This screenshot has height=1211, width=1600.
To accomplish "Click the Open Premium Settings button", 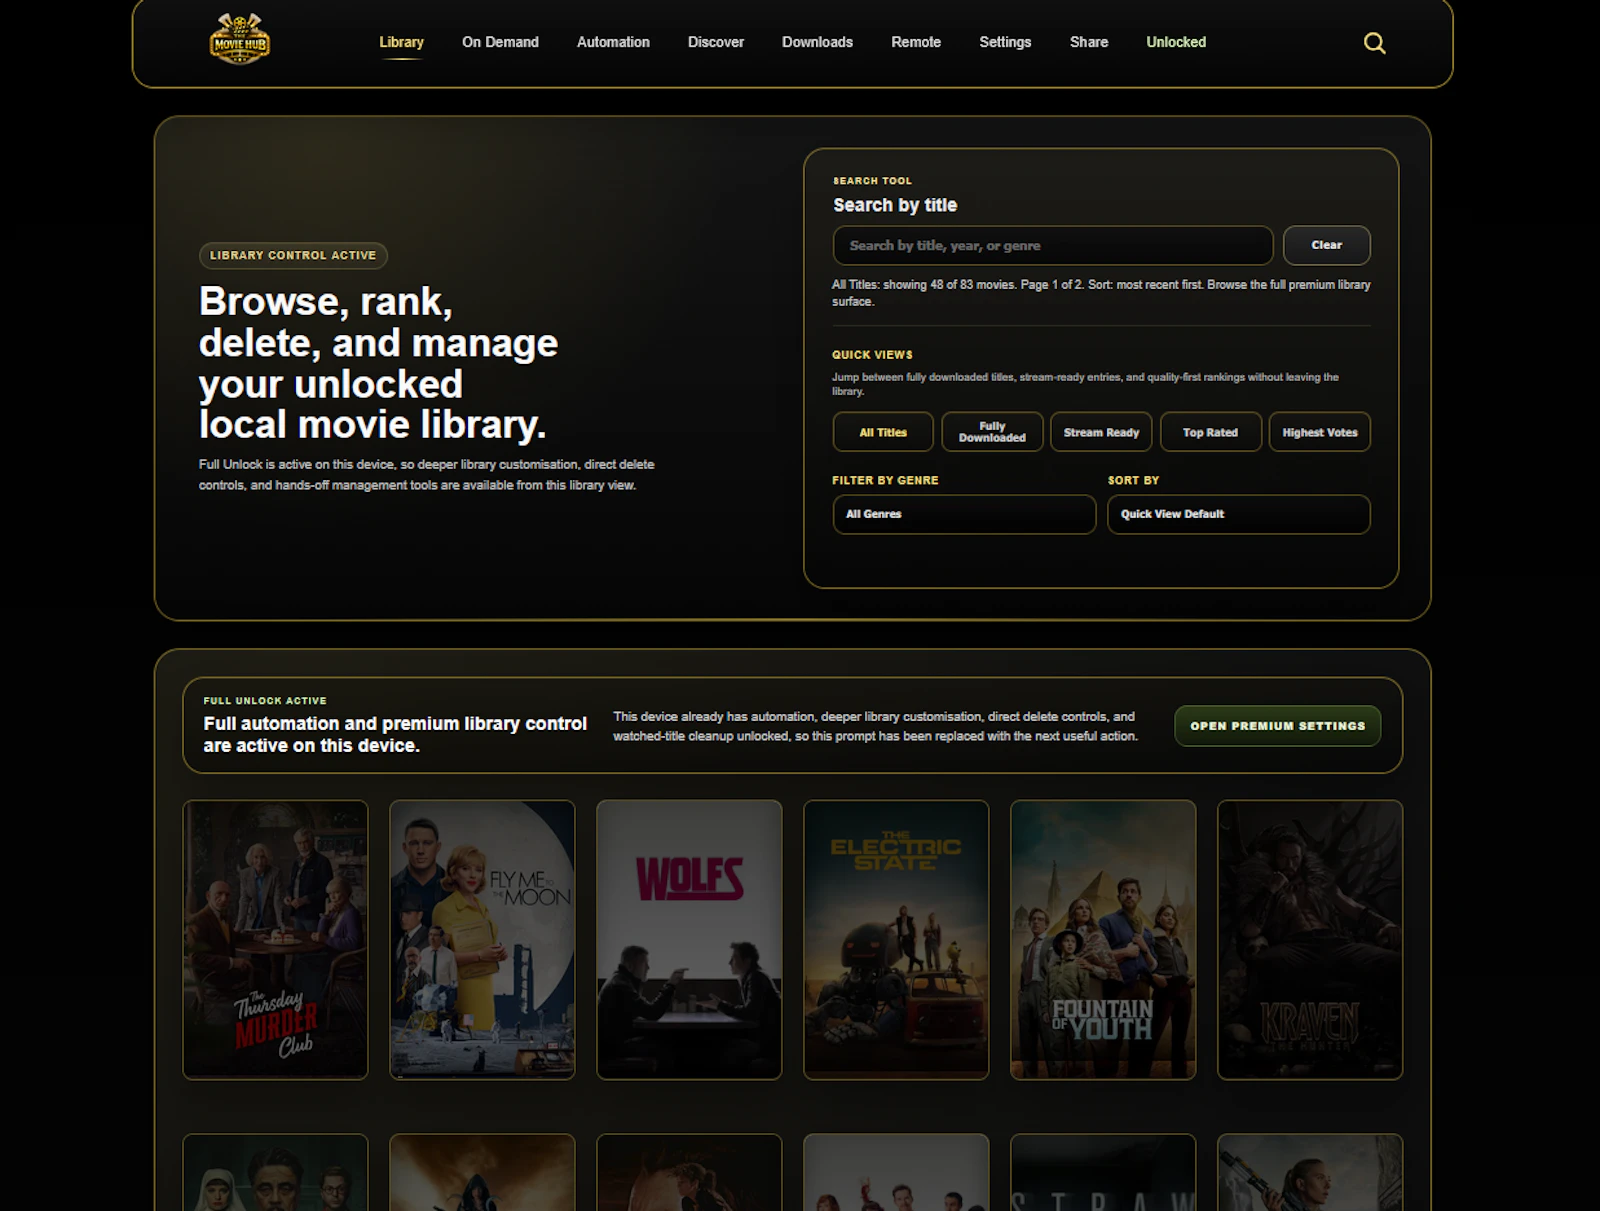I will [1277, 726].
